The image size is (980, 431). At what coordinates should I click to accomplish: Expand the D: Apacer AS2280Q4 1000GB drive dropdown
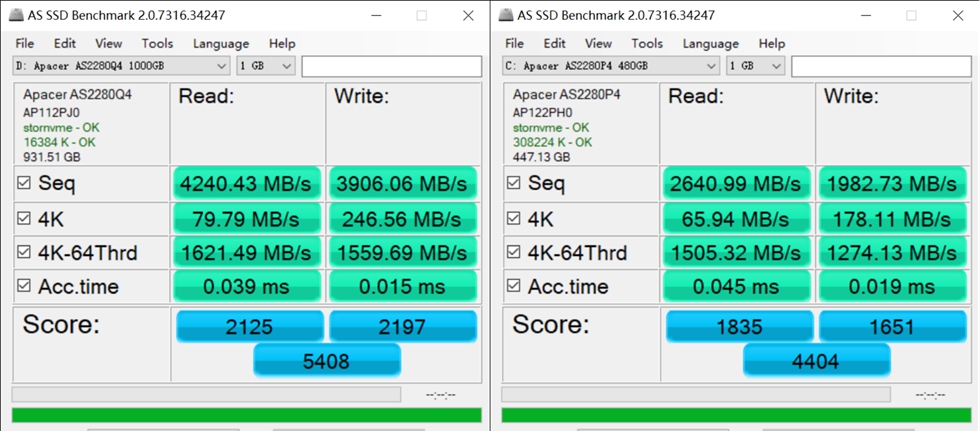[121, 66]
